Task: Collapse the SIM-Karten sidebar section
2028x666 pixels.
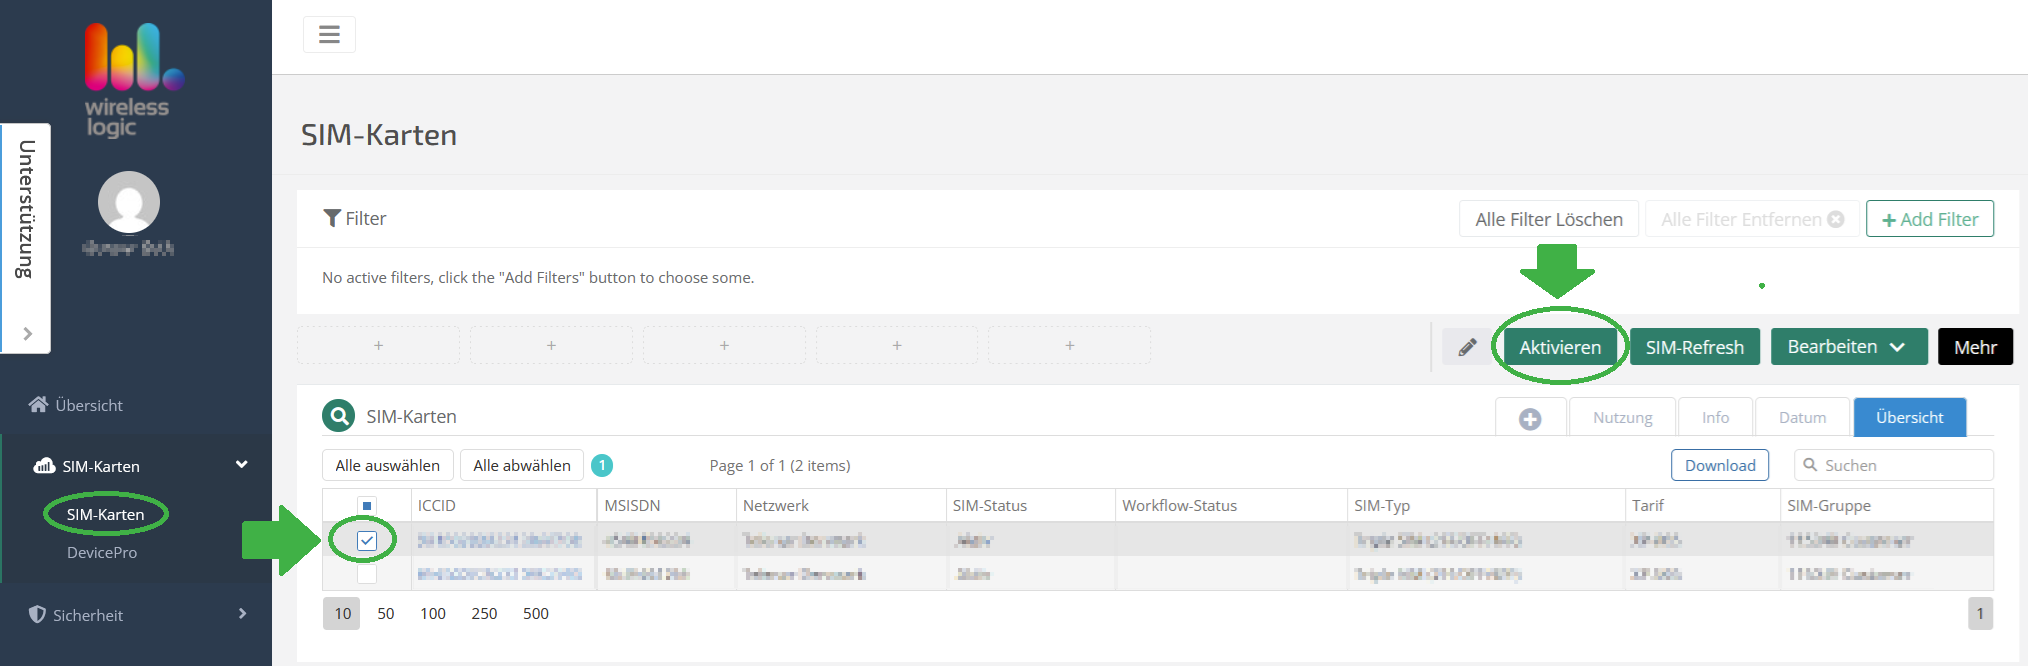Action: pos(240,465)
